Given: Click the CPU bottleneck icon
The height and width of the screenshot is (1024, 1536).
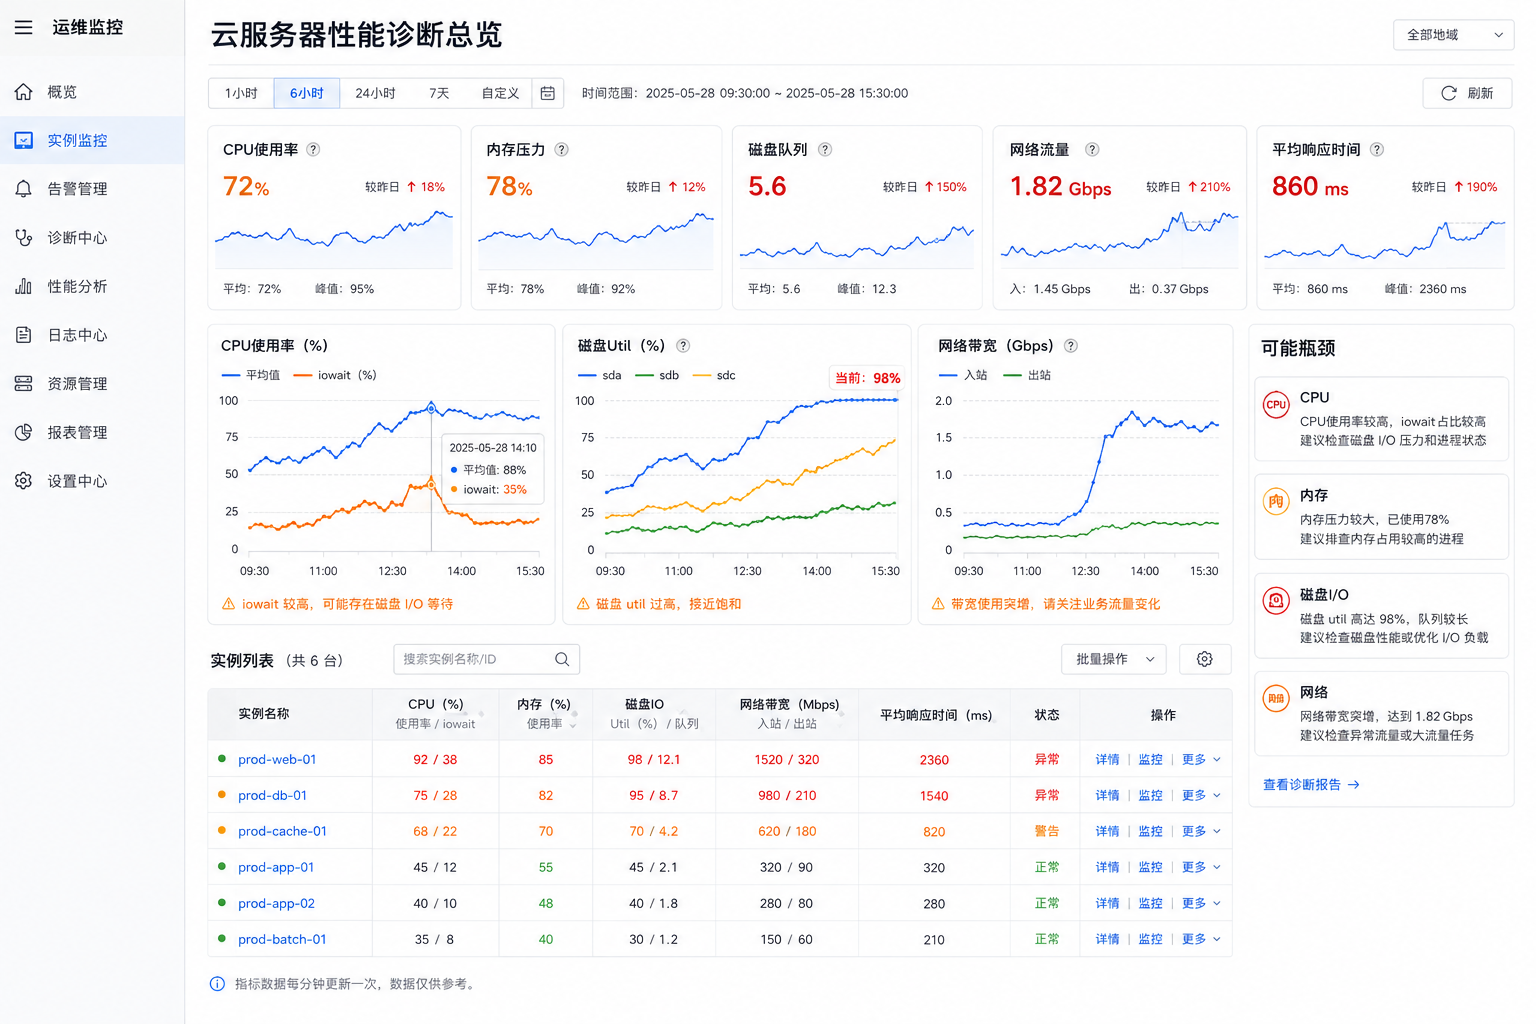Looking at the screenshot, I should 1276,405.
